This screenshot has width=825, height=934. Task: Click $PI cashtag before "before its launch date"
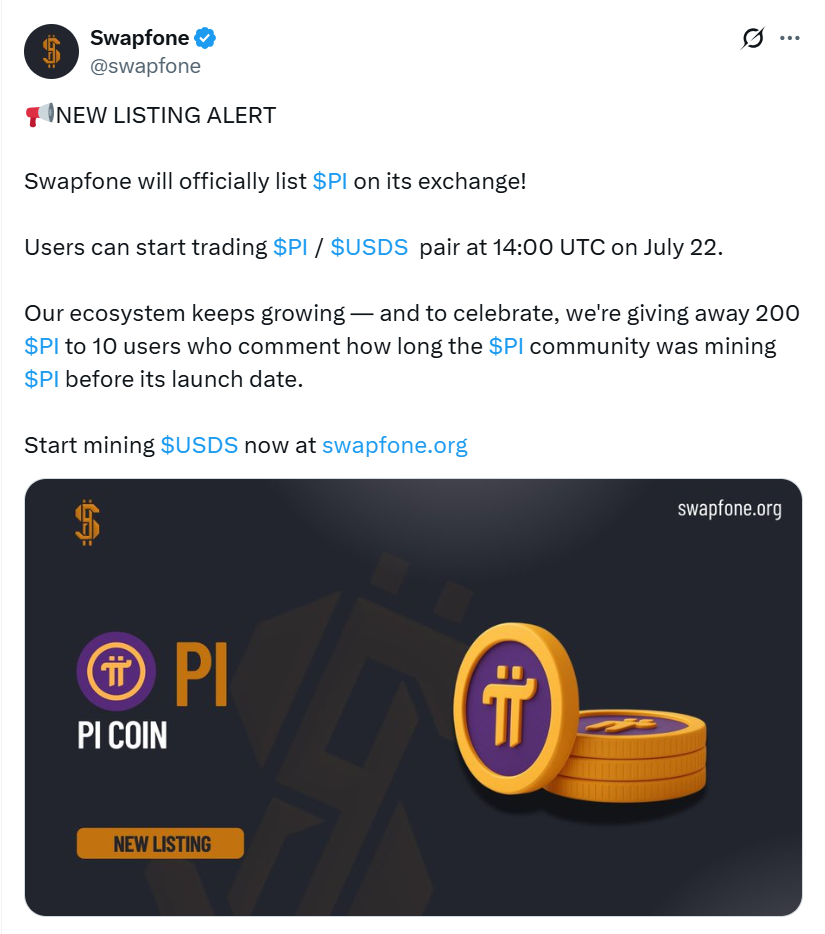point(42,379)
